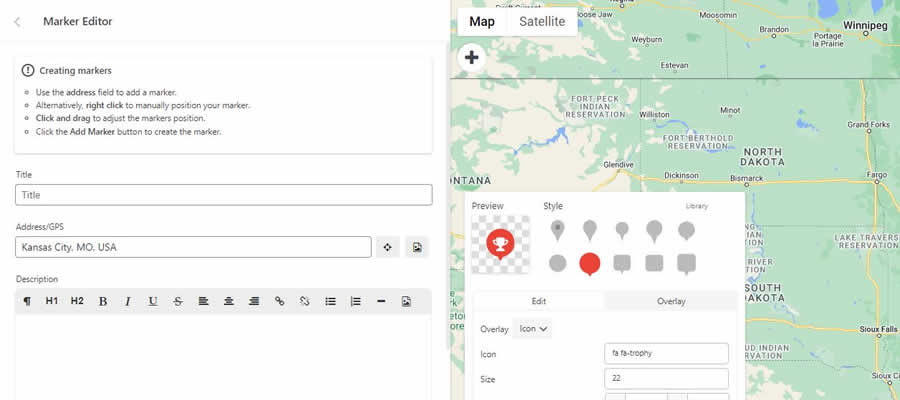Click inside the description text area
Screen dimensions: 900x400
click(223, 356)
